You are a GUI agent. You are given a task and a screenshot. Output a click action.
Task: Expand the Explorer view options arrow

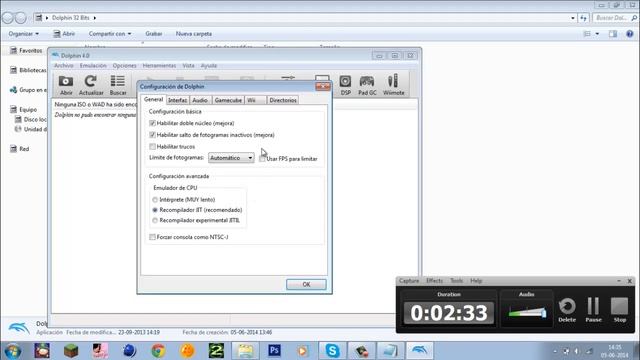[x=597, y=34]
